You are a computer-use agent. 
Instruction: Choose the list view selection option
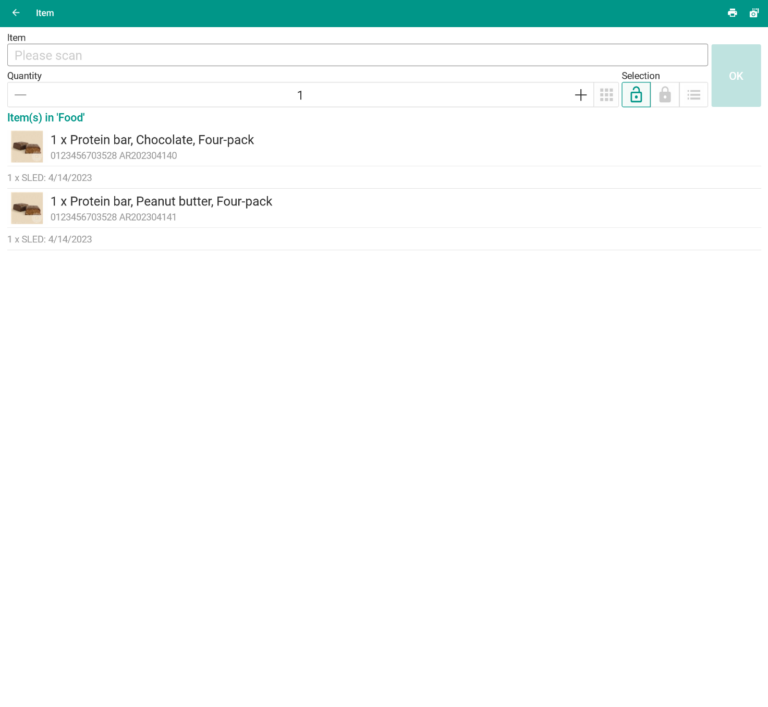(x=694, y=95)
